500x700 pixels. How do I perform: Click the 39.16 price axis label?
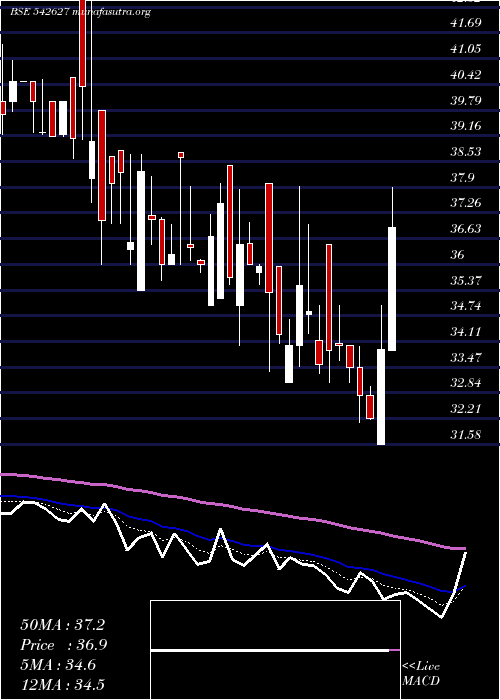coord(466,126)
